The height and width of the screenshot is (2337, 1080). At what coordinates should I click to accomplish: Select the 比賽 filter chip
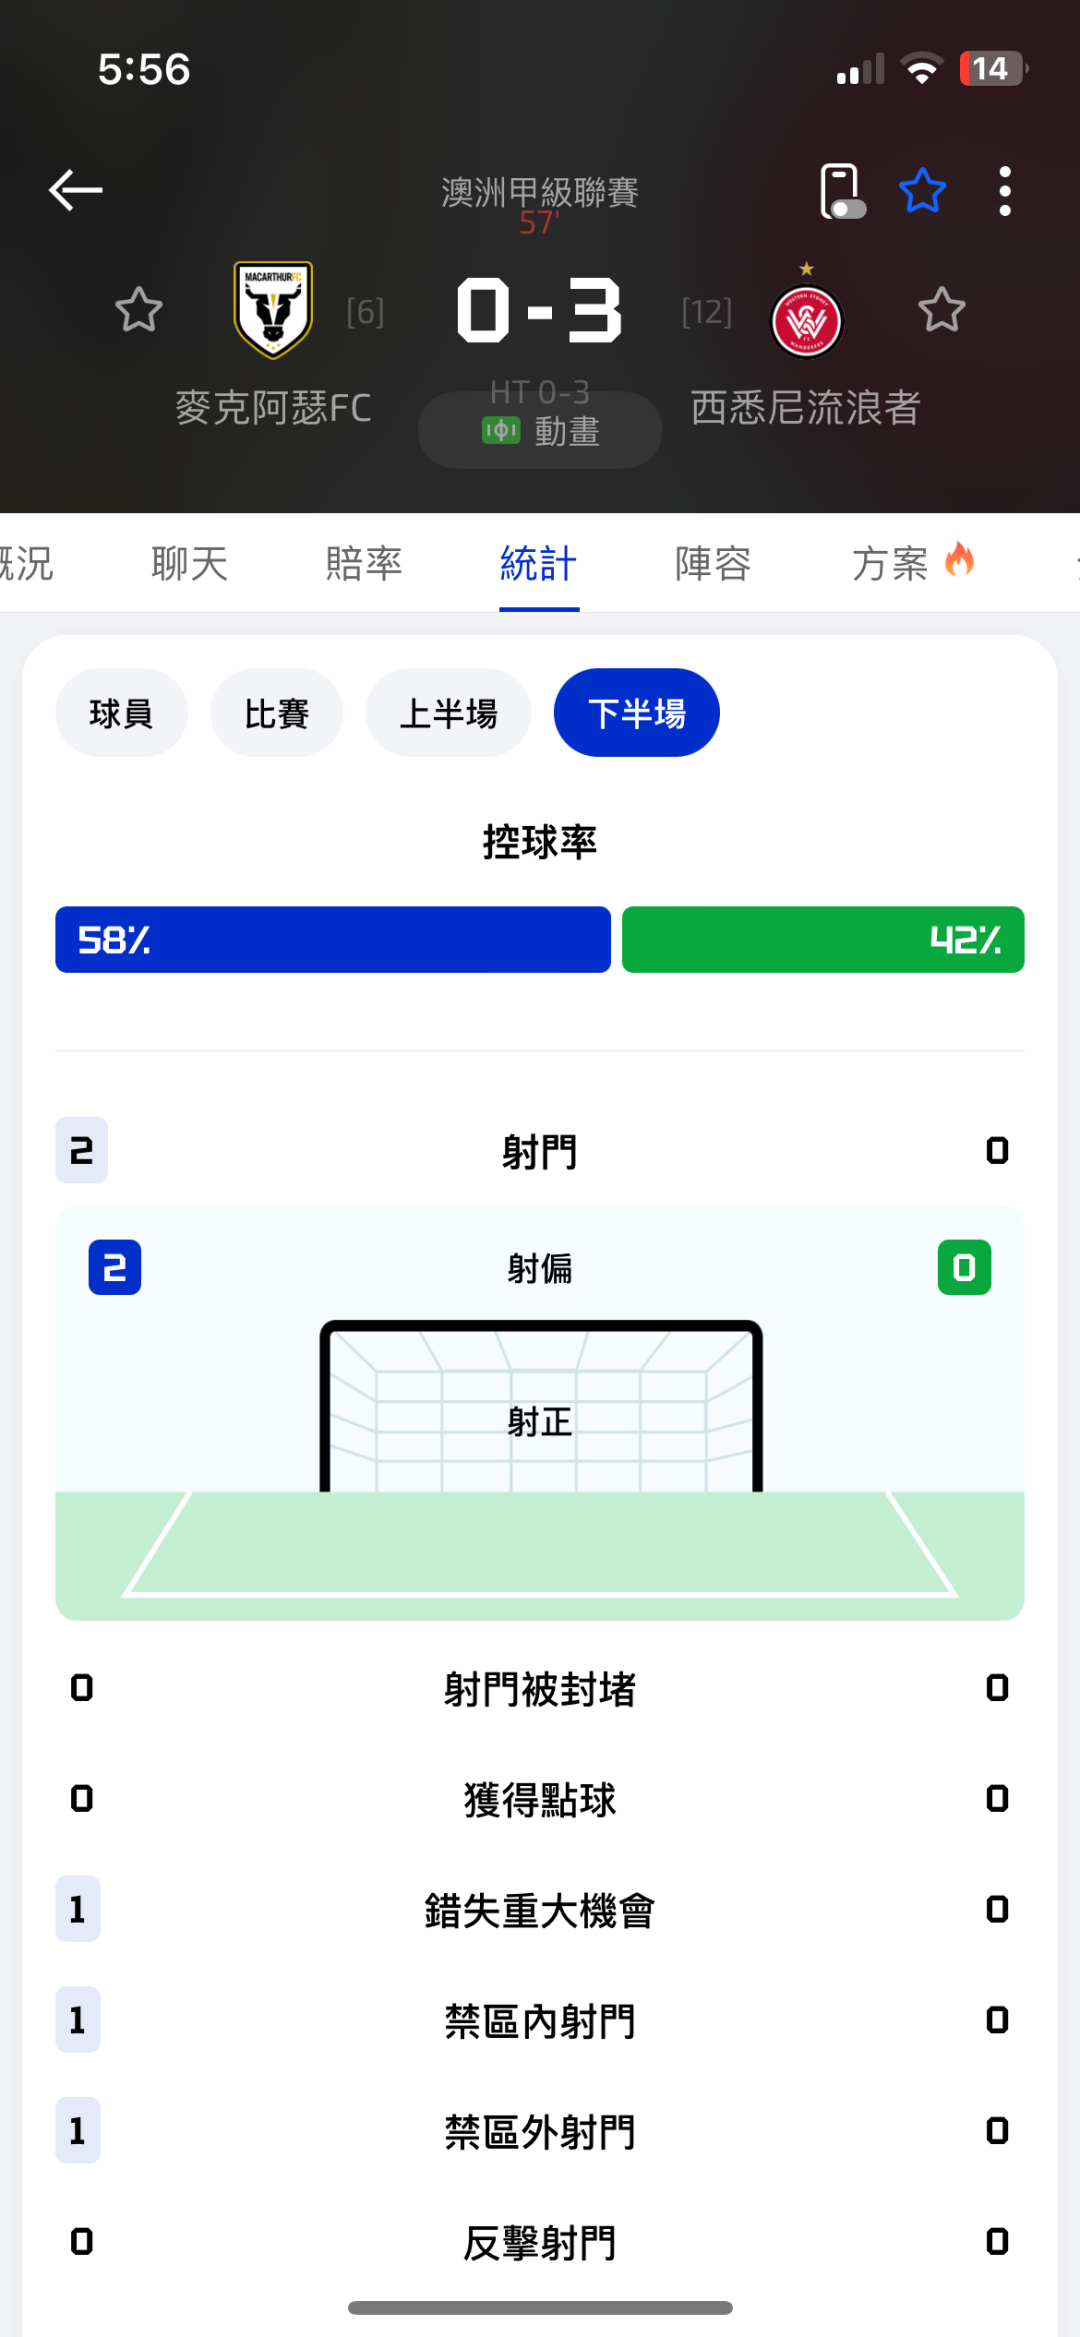(277, 713)
